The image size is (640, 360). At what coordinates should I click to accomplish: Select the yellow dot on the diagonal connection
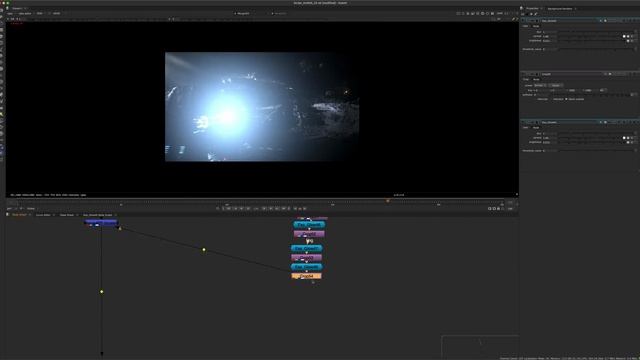[x=204, y=250]
